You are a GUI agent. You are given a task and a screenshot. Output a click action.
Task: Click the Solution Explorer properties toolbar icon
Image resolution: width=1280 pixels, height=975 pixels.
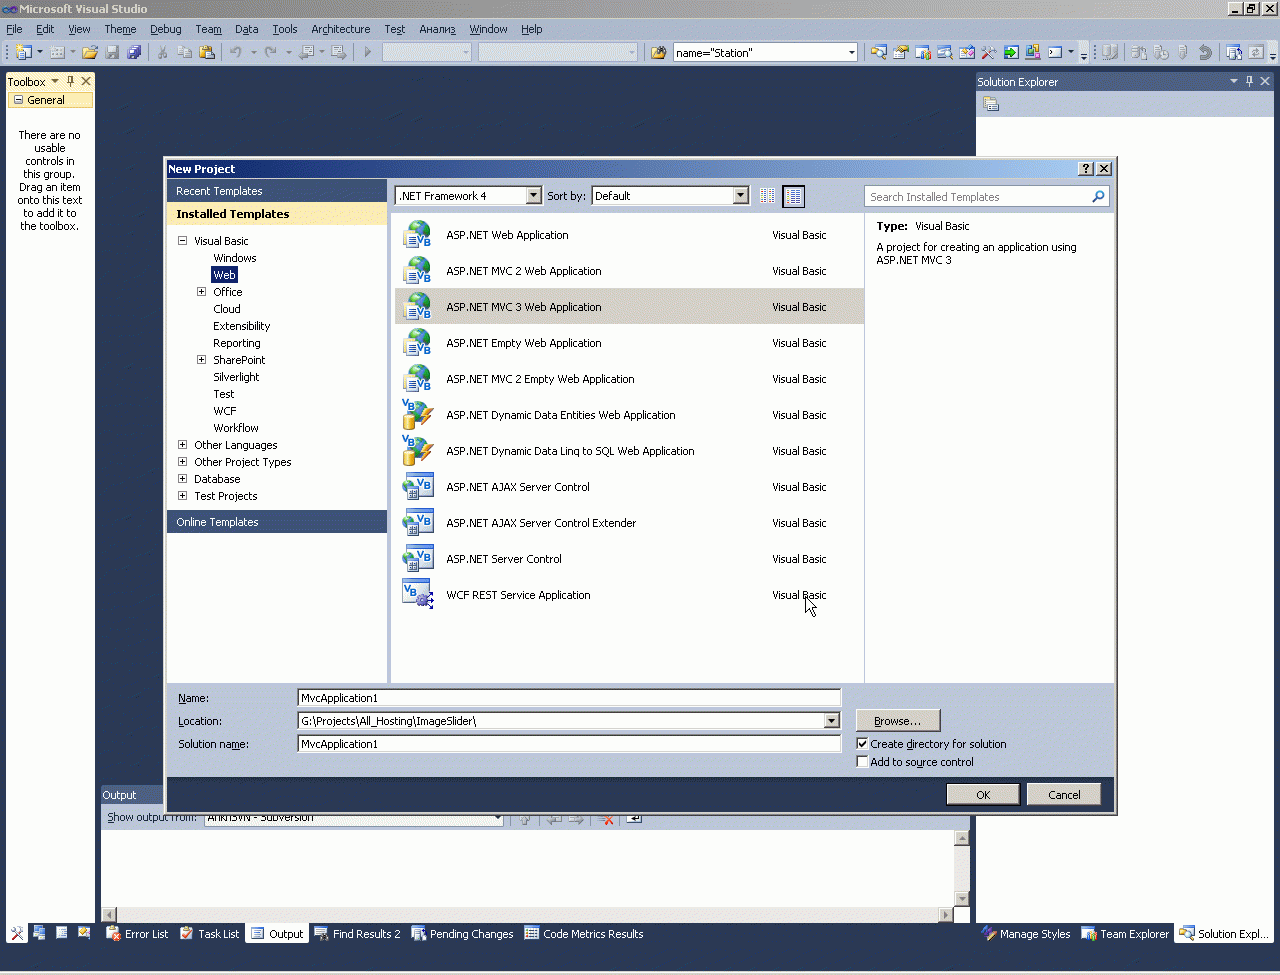(x=991, y=104)
